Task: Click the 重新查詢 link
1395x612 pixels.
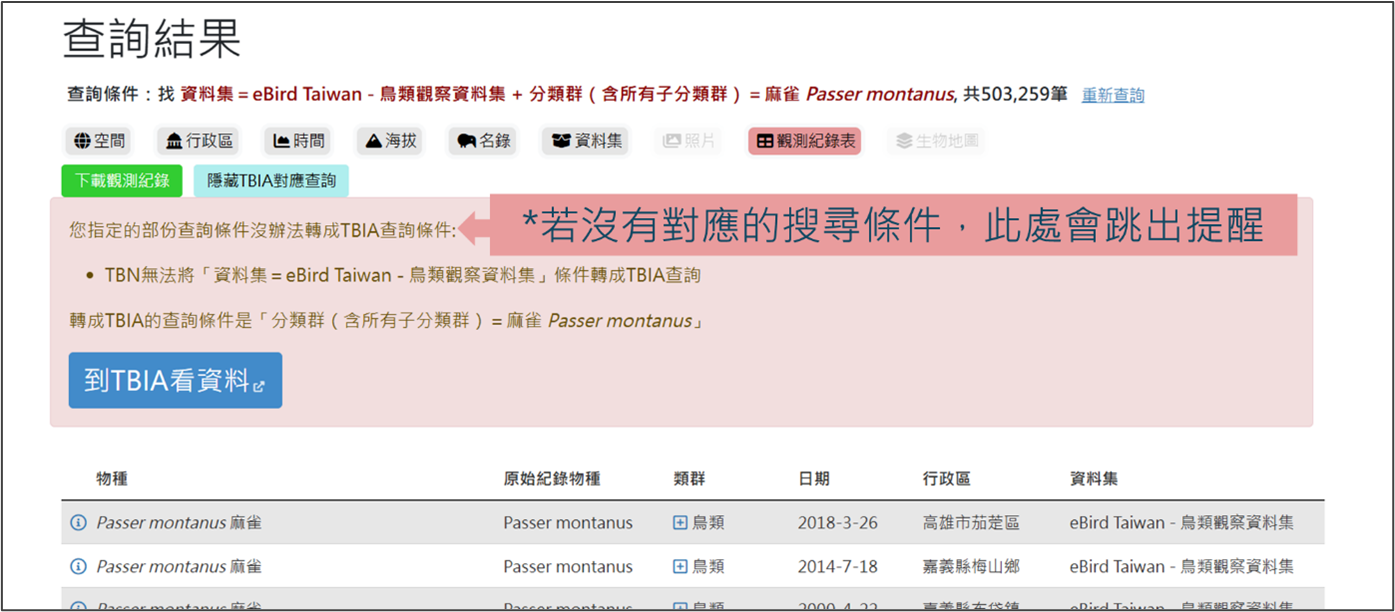Action: coord(1113,96)
